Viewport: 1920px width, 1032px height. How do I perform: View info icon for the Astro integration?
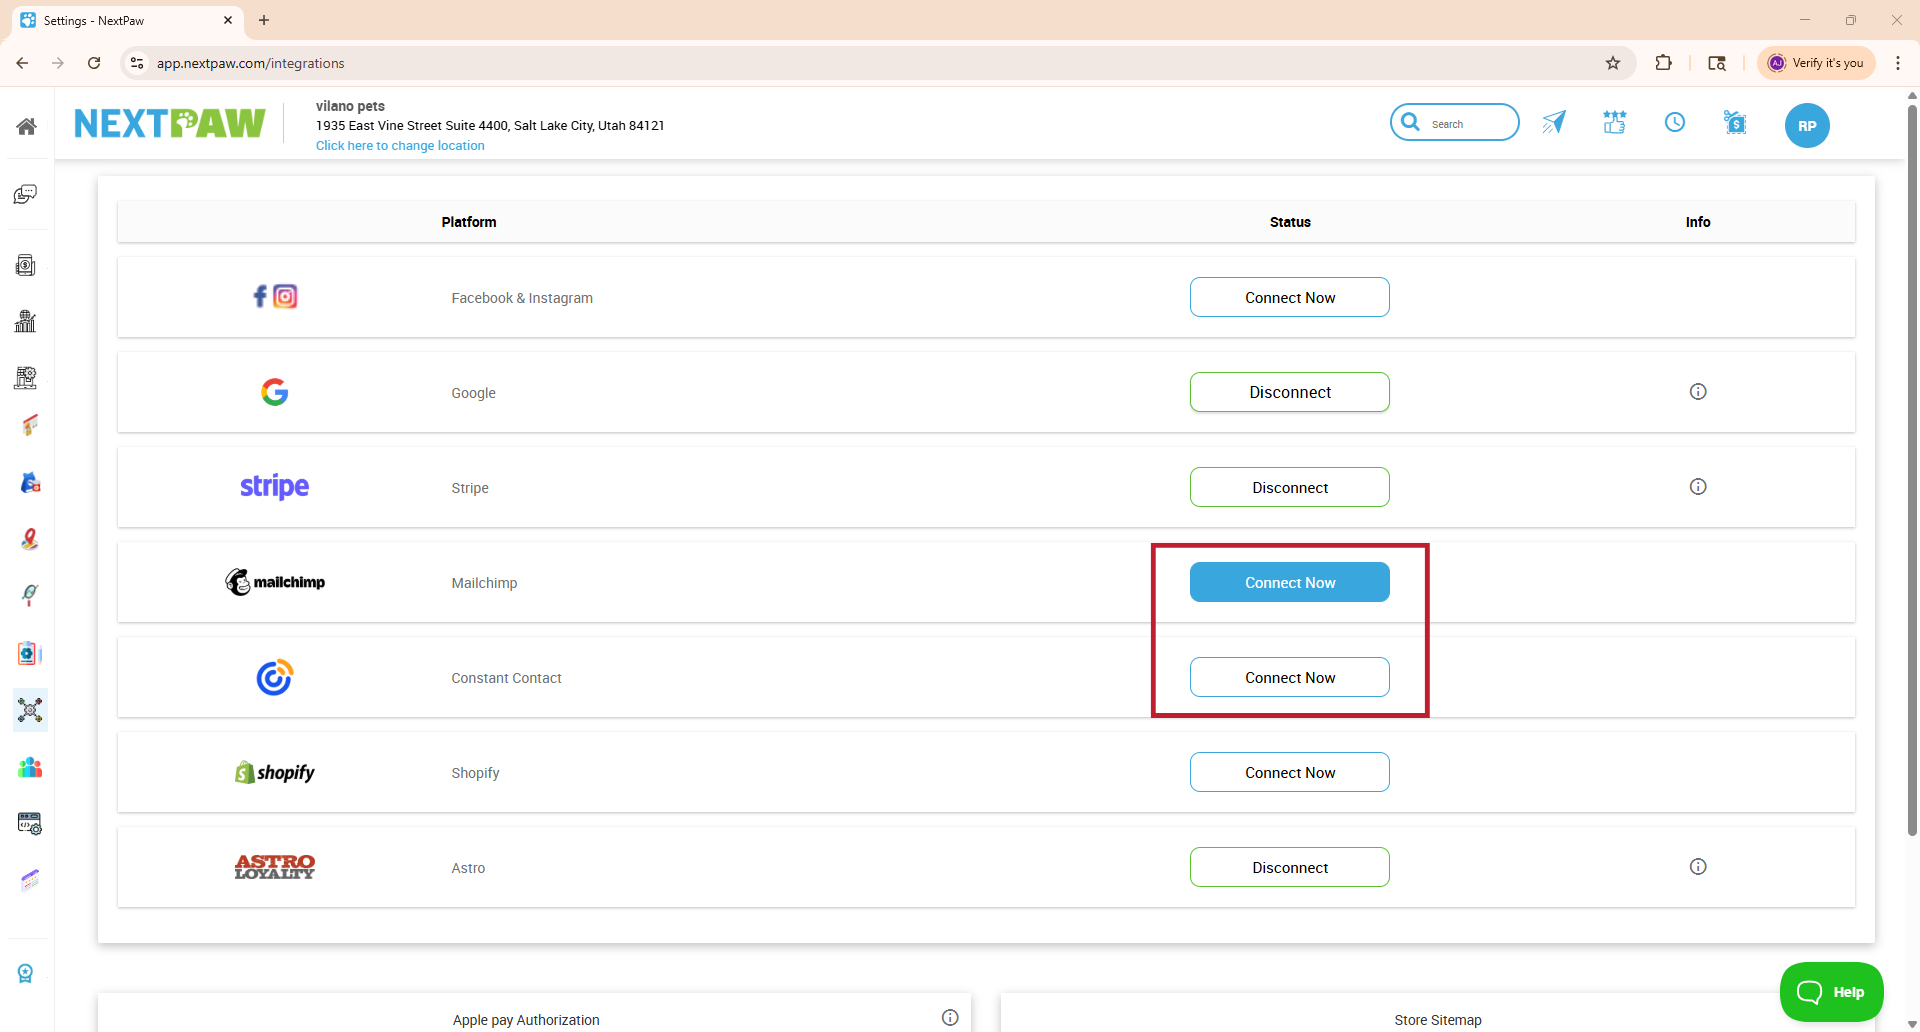[x=1698, y=867]
